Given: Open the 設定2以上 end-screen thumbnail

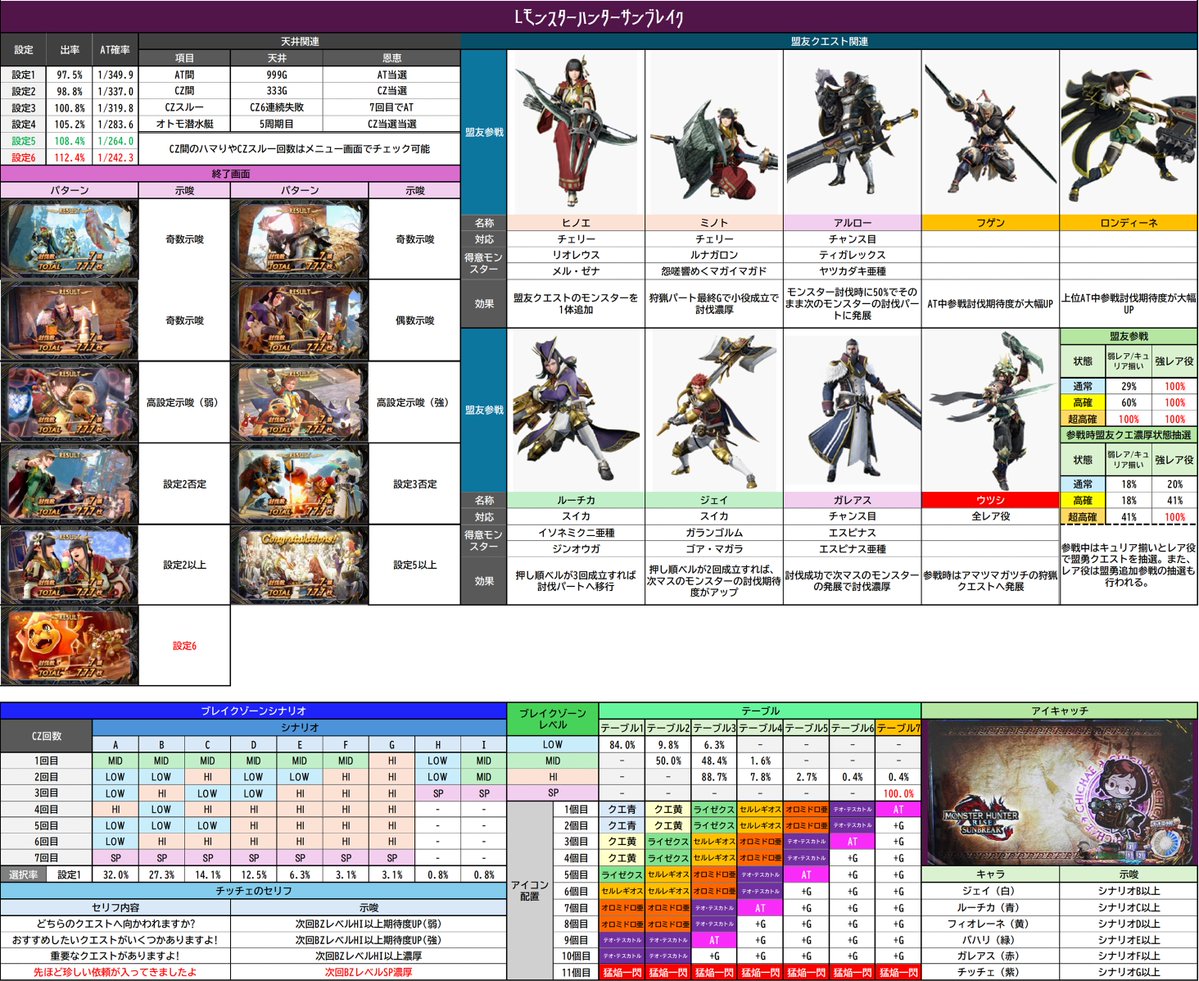Looking at the screenshot, I should pos(70,565).
